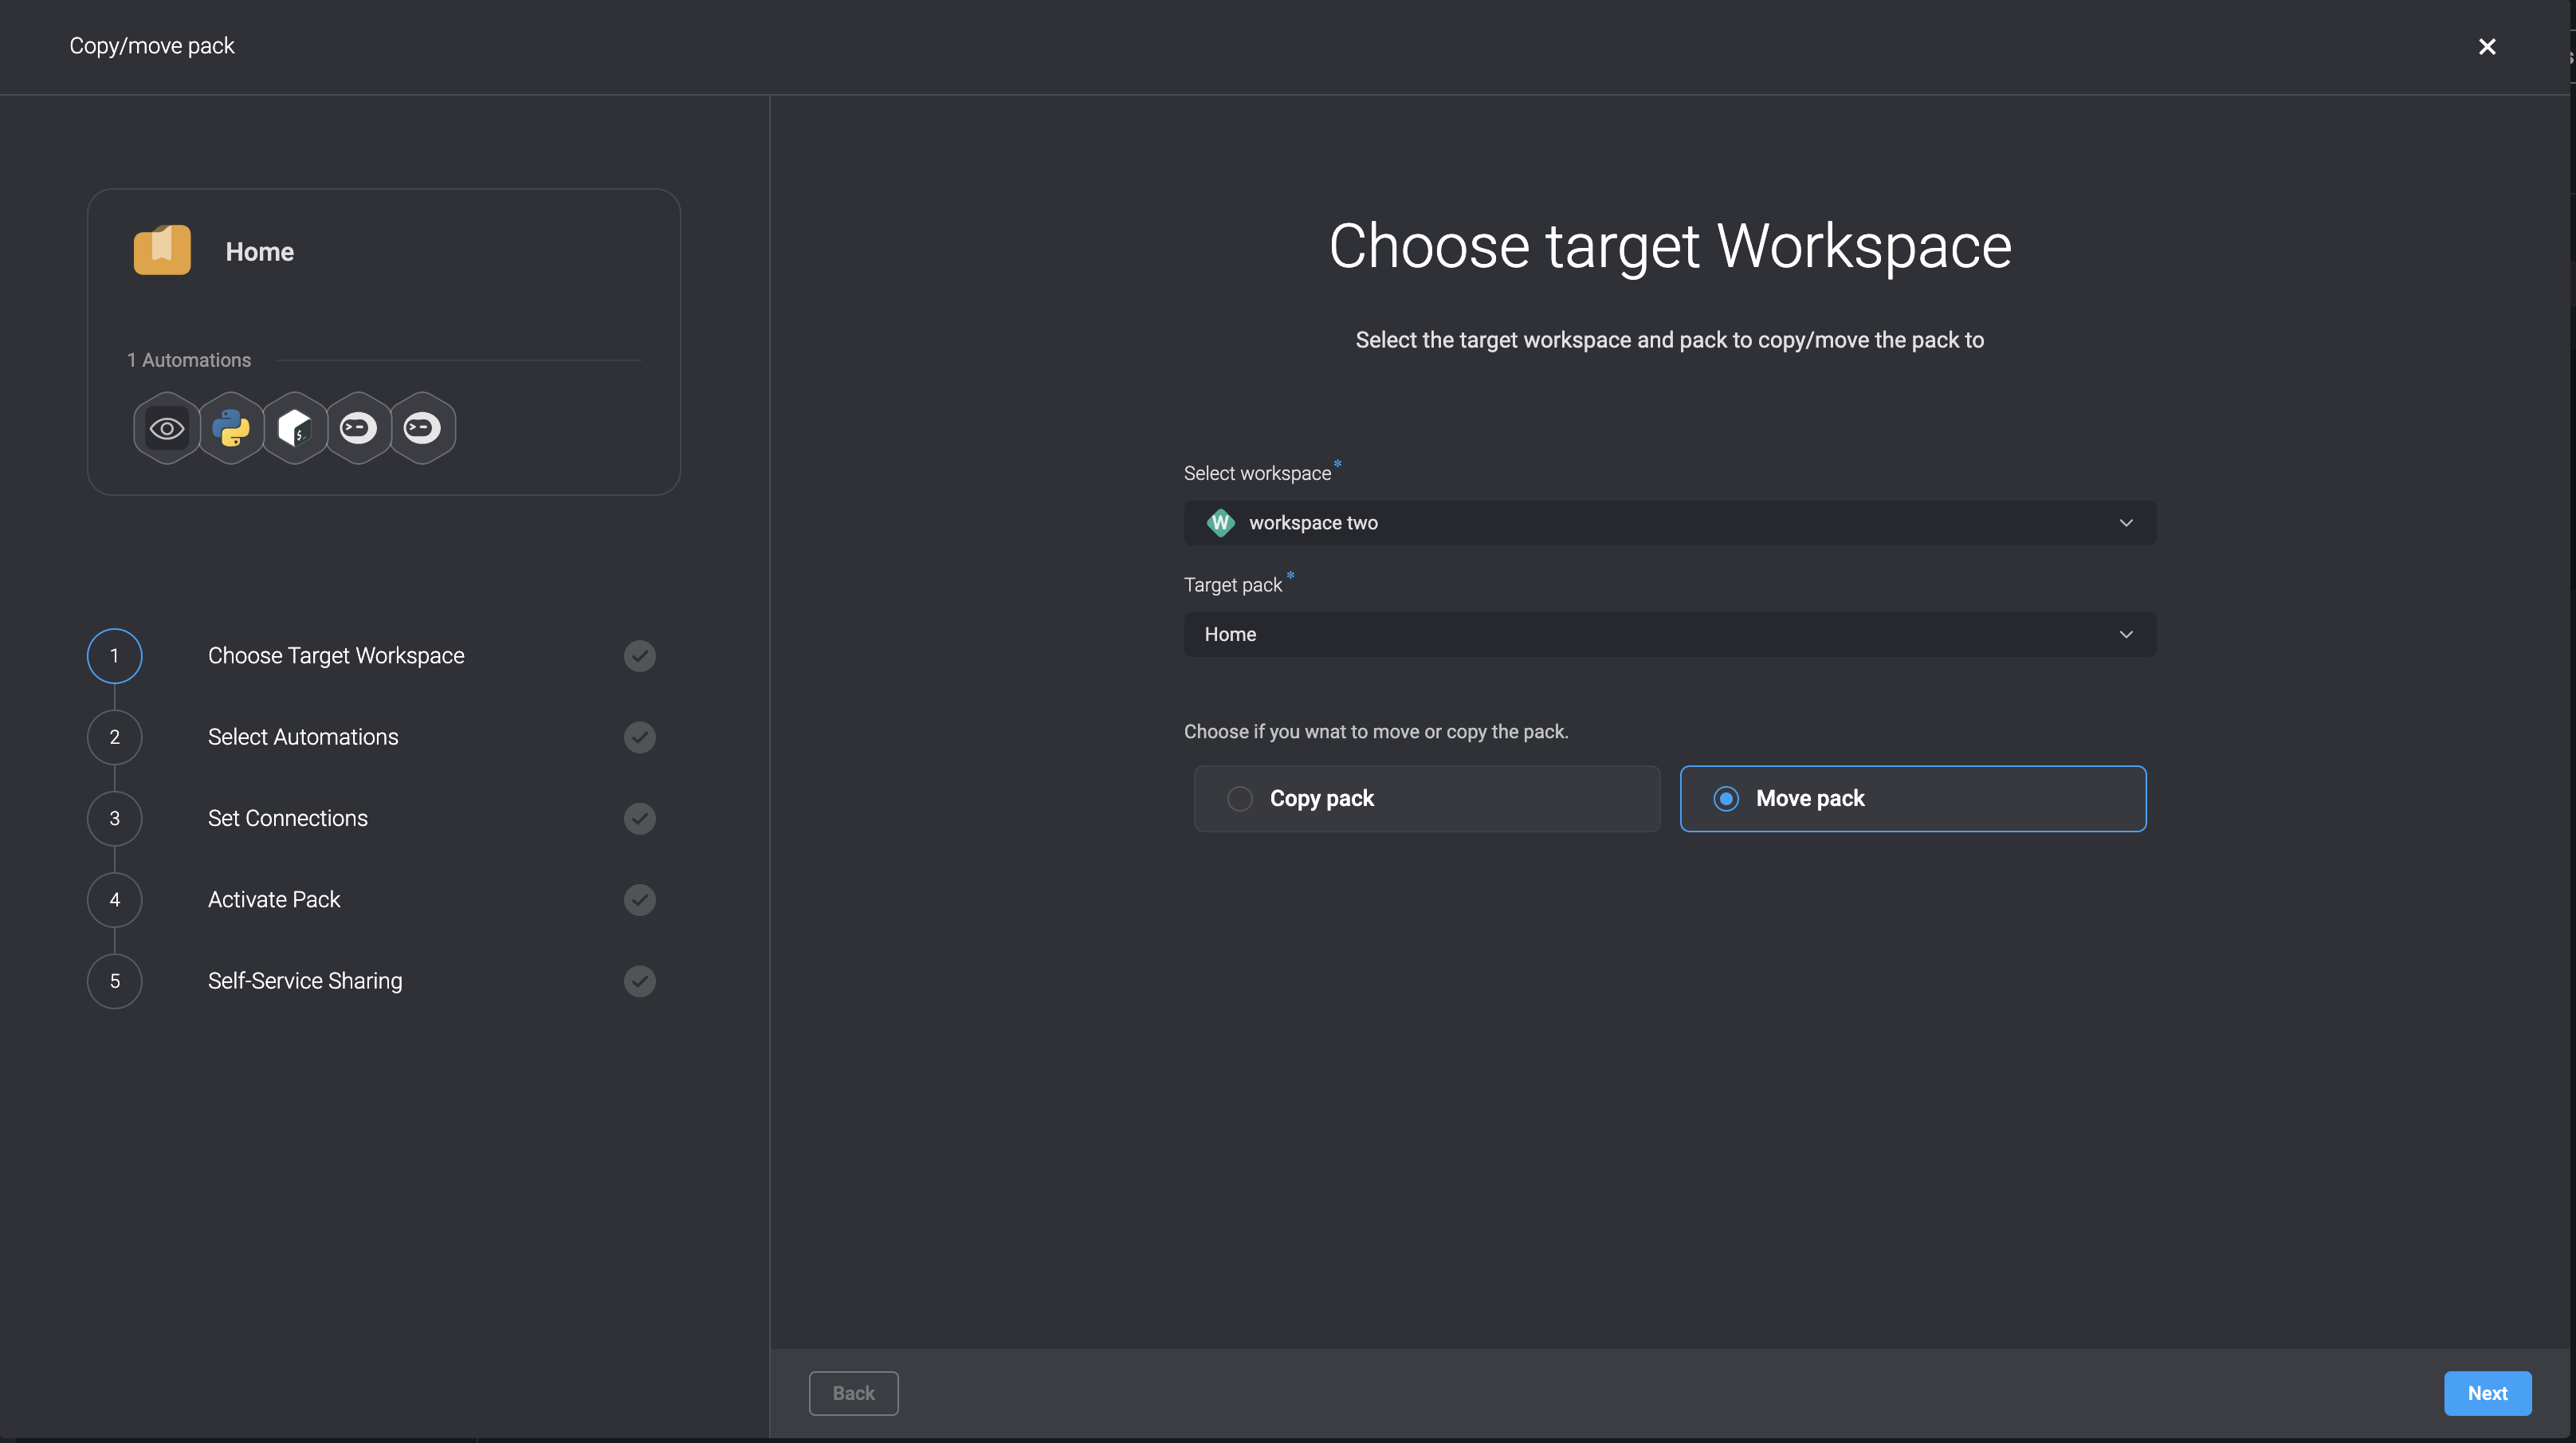2576x1443 pixels.
Task: Open the Target pack dropdown
Action: click(x=1670, y=634)
